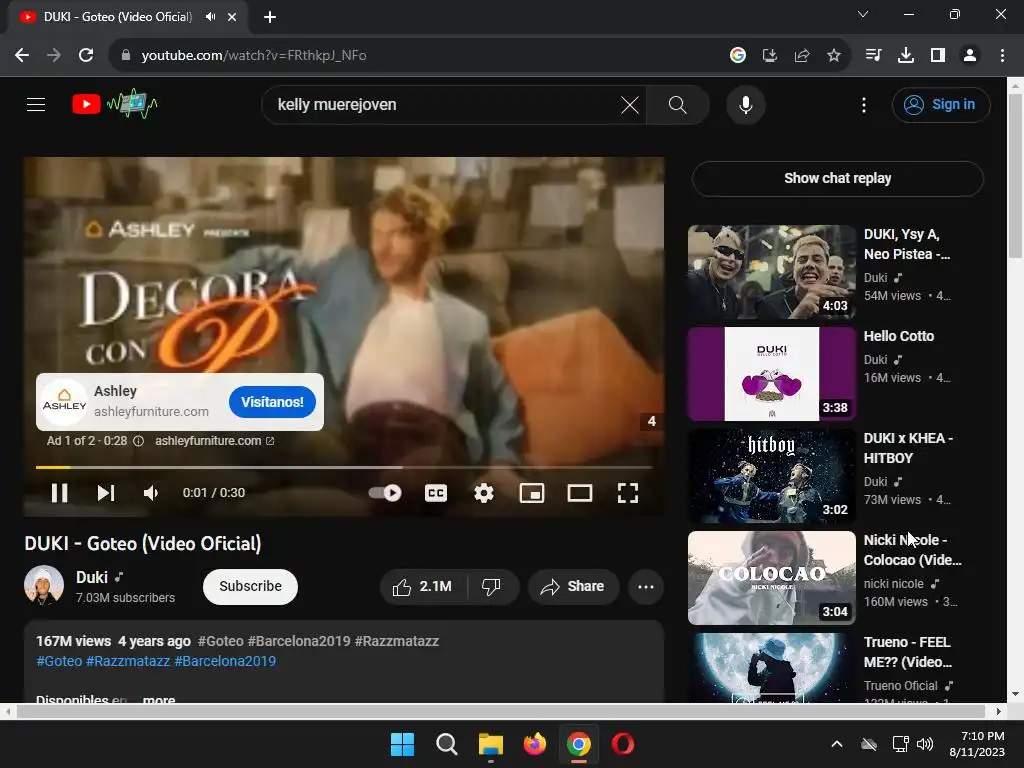
Task: Open media control icon in toolbar
Action: pos(873,56)
